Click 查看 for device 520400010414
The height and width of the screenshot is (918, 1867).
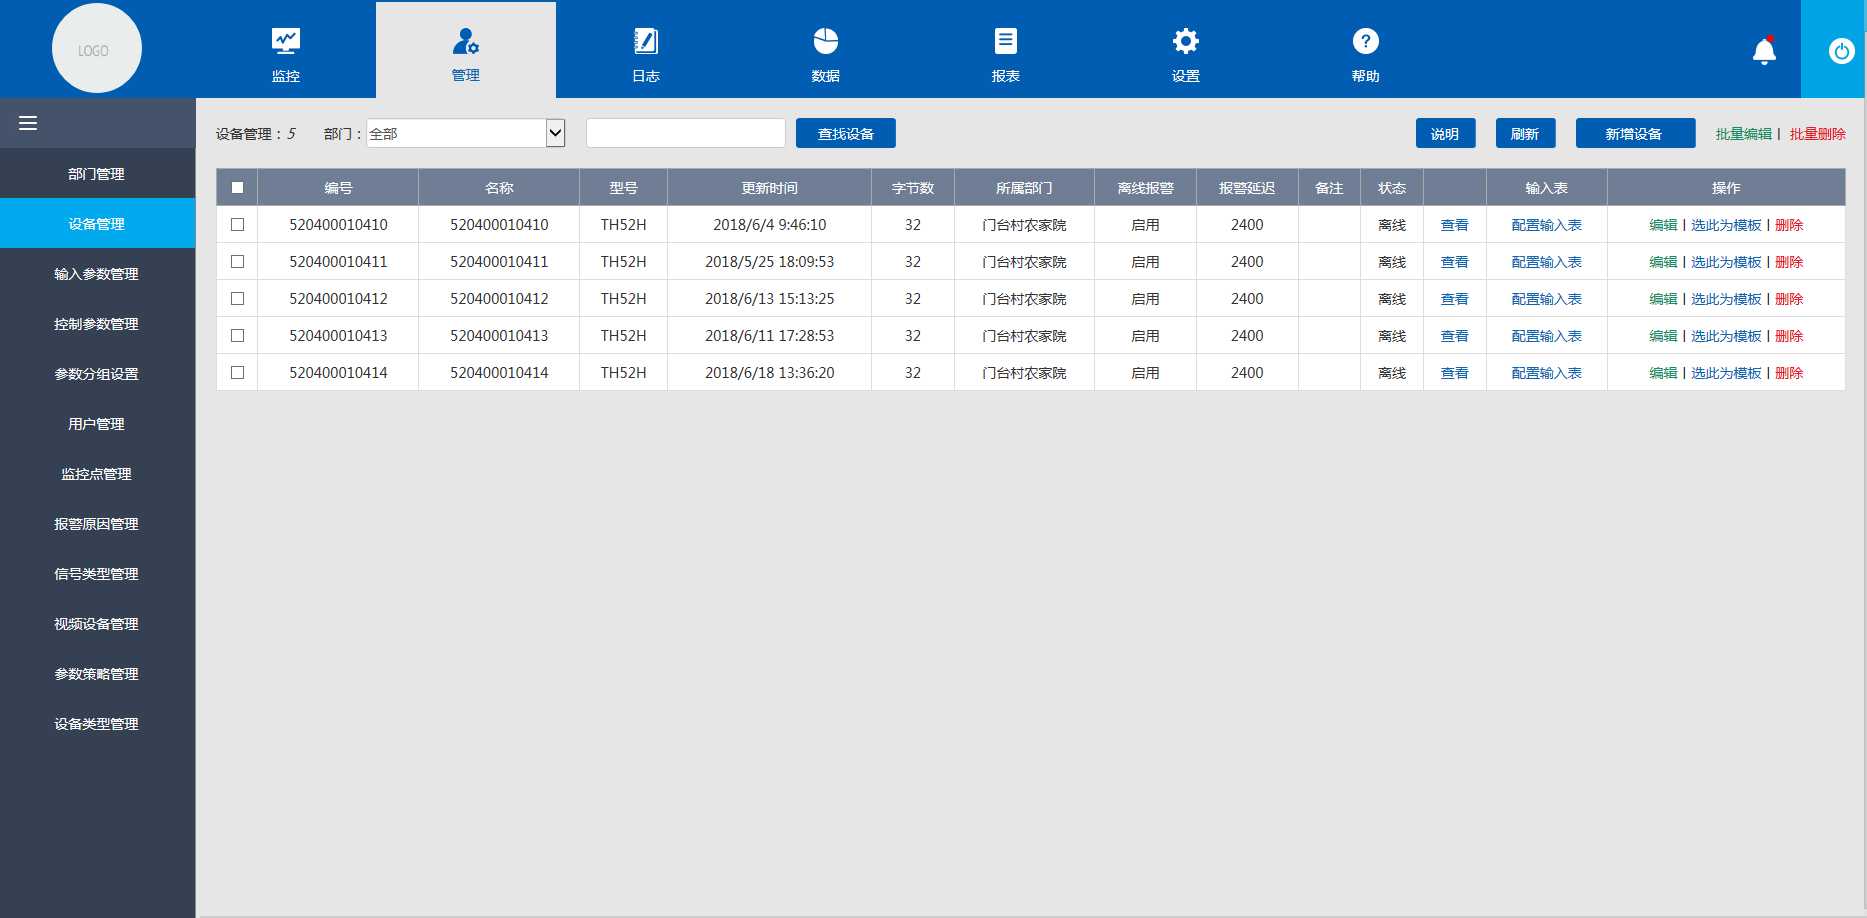tap(1455, 373)
